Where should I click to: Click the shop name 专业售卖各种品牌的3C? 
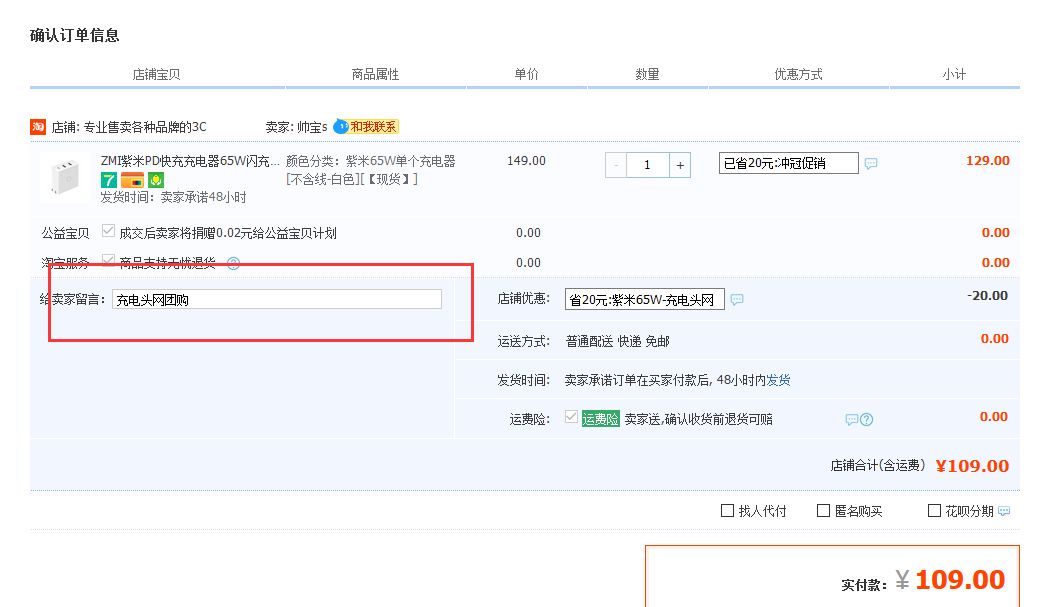[x=145, y=127]
